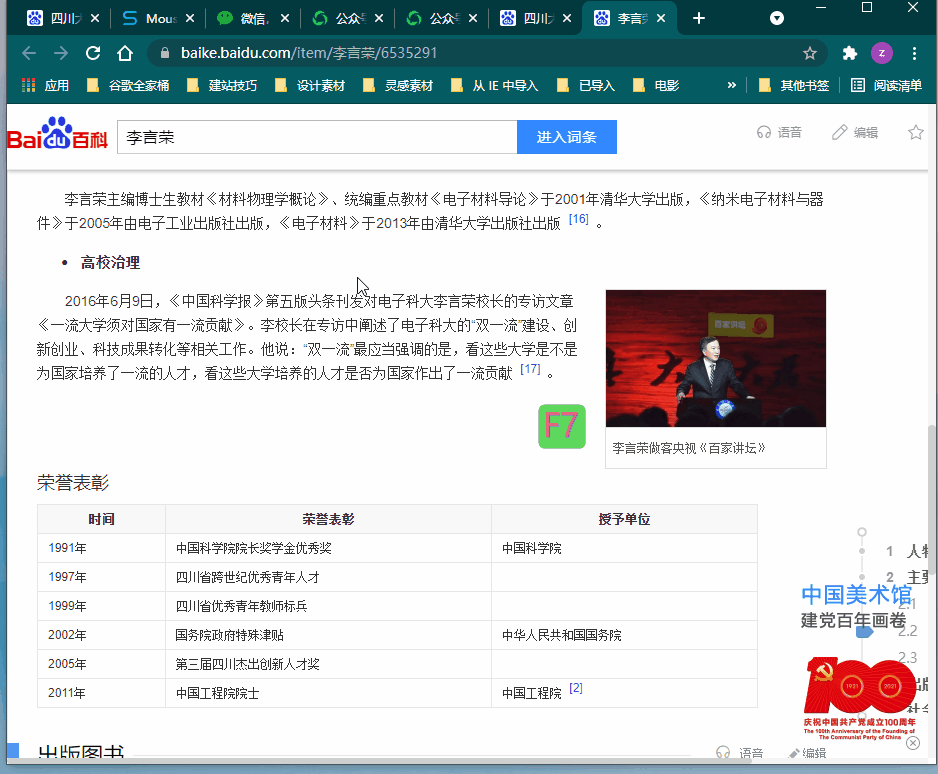Viewport: 938px width, 774px height.
Task: Close the 100th anniversary floating ad
Action: pyautogui.click(x=913, y=743)
